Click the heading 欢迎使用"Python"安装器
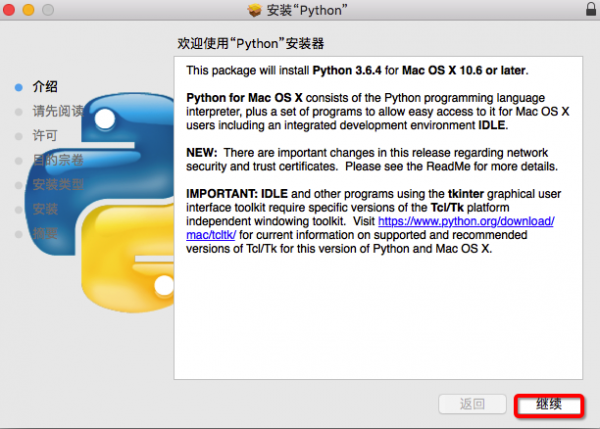Viewport: 600px width, 429px height. [251, 44]
